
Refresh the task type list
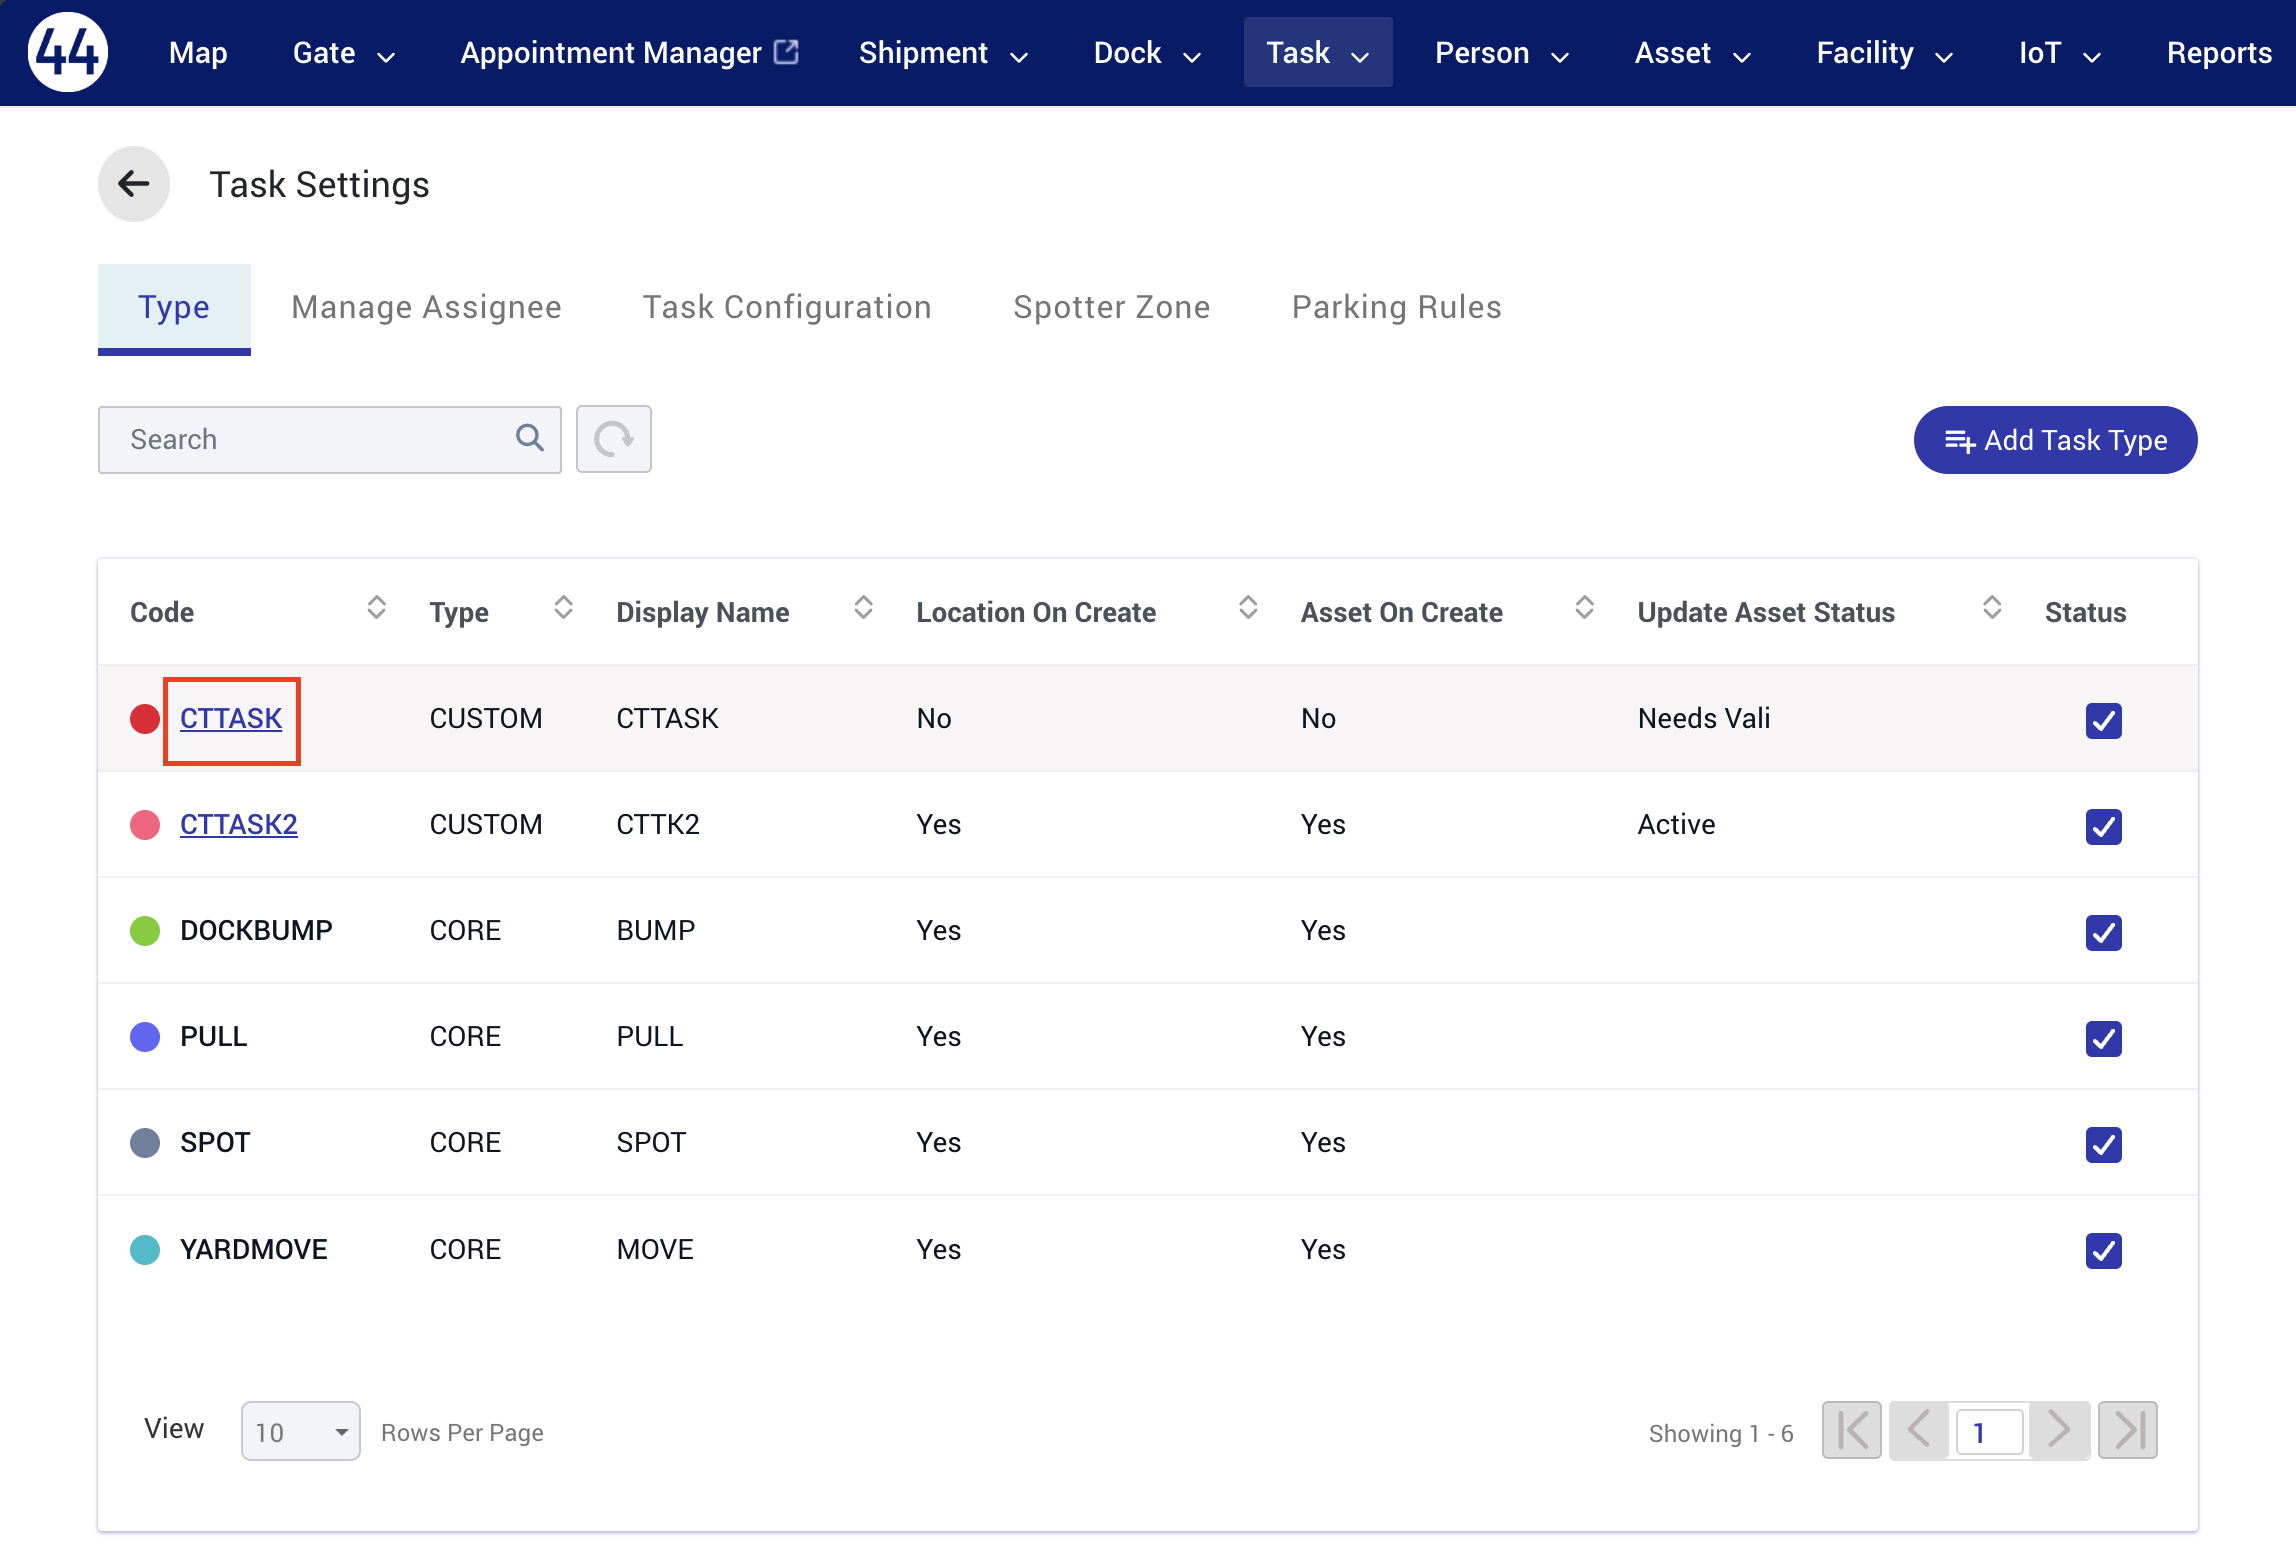pos(614,439)
